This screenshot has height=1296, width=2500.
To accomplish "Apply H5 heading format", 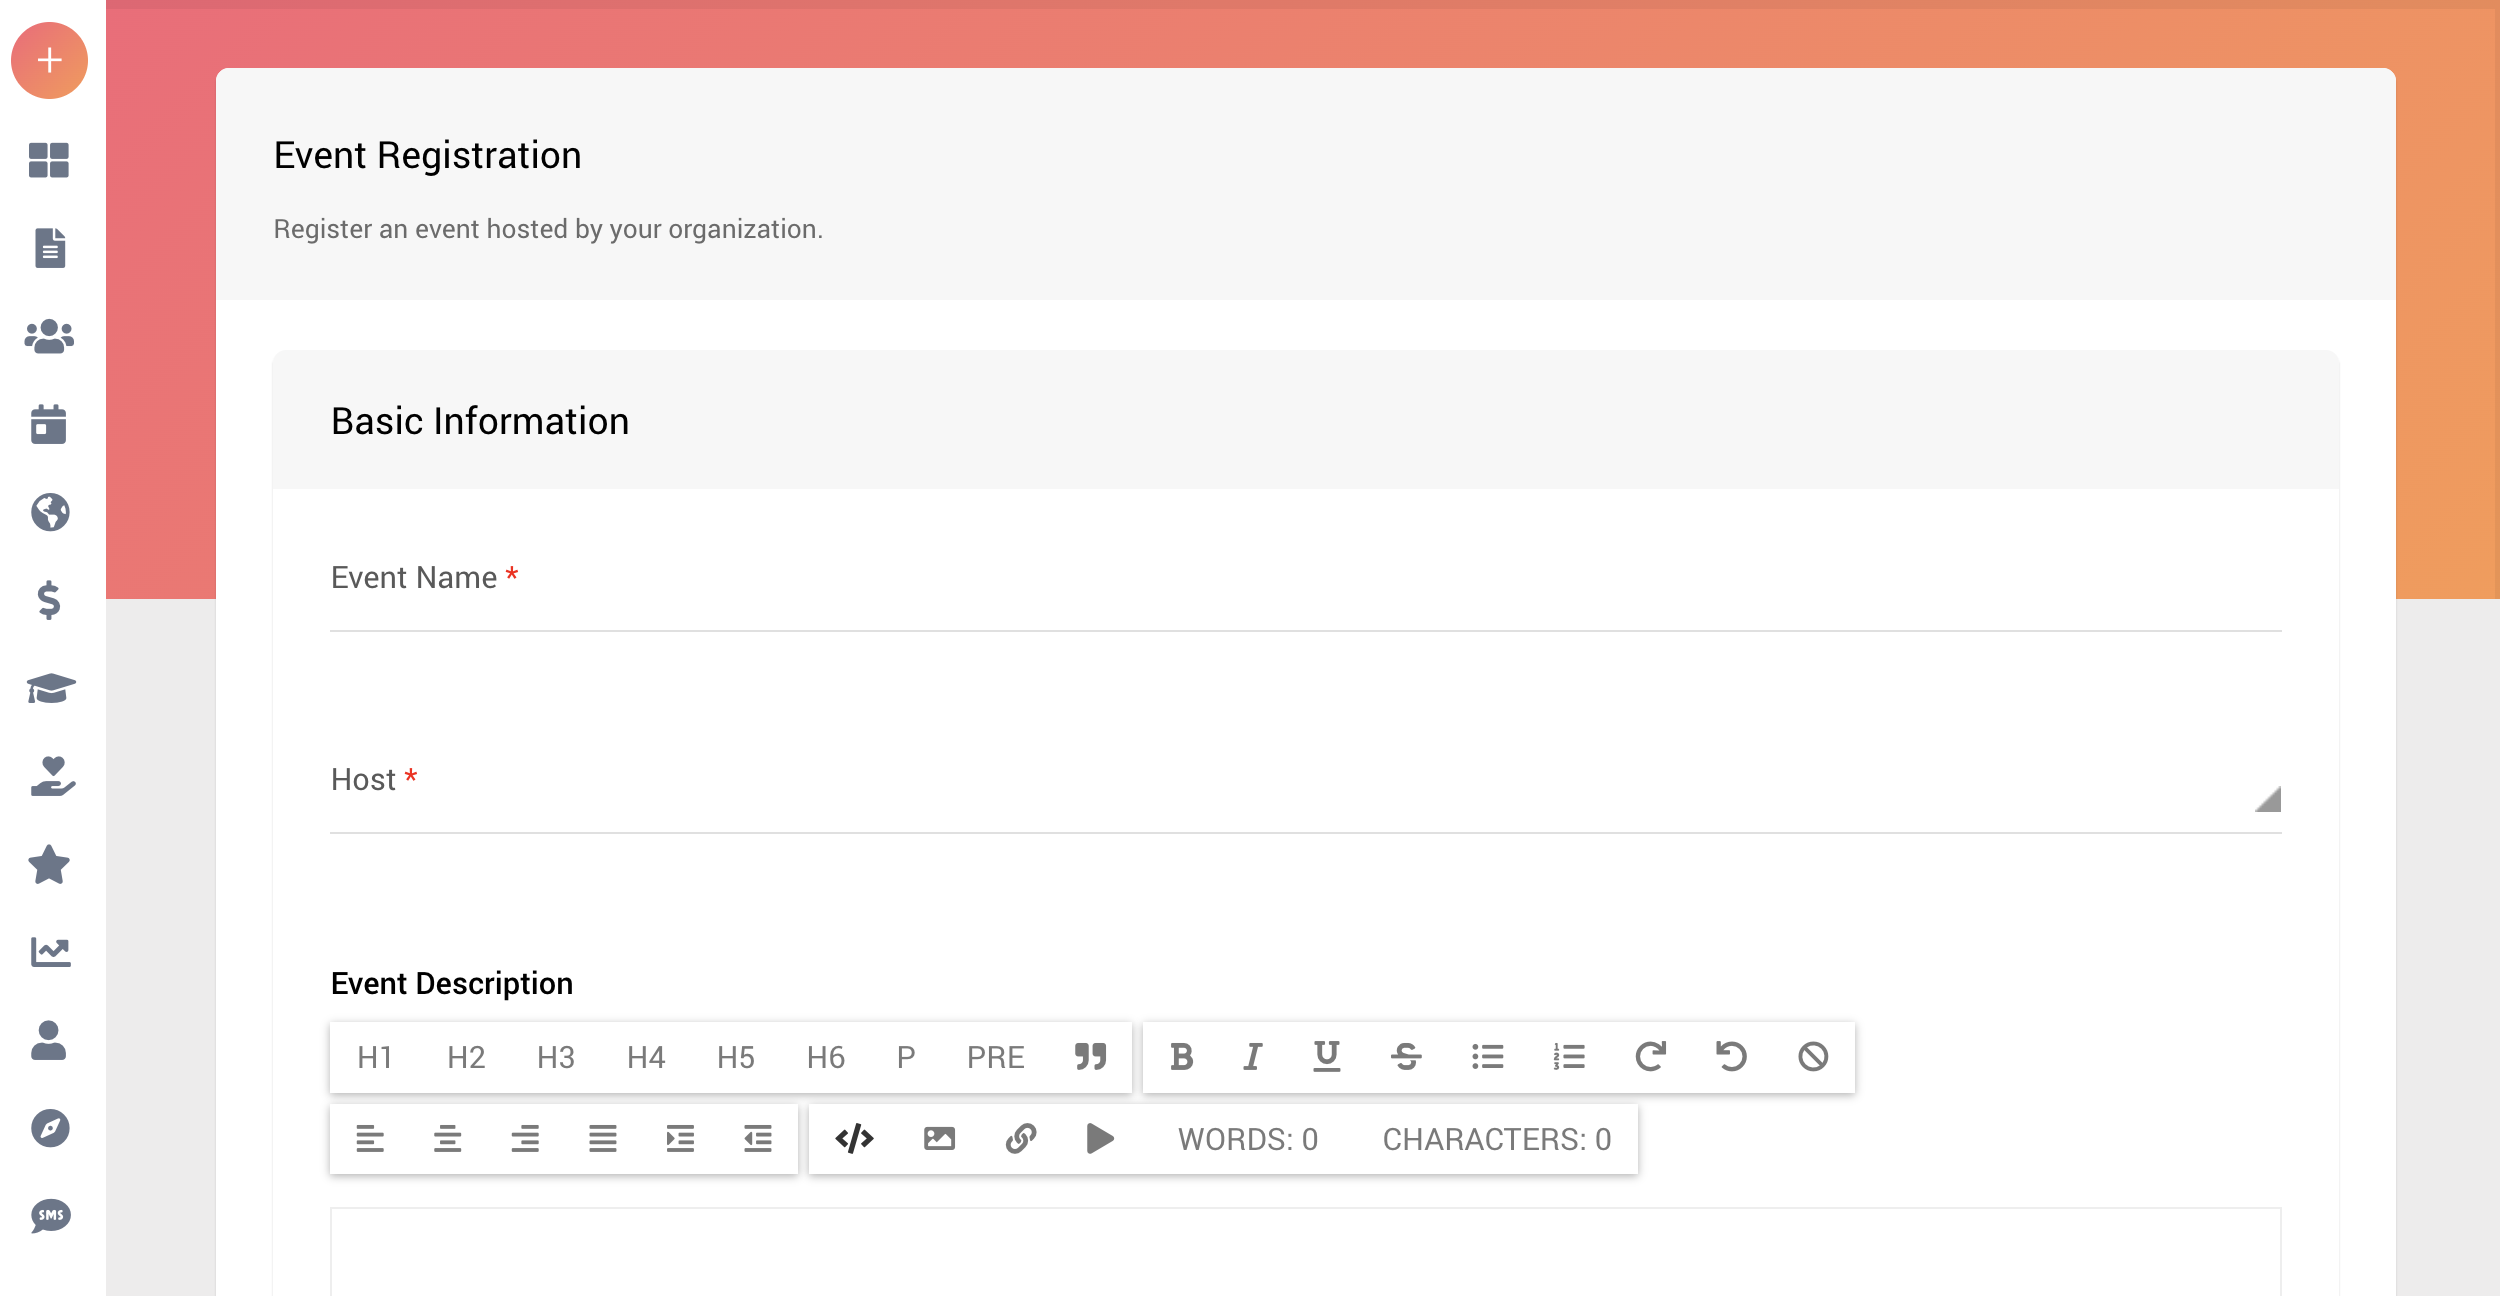I will 736,1057.
